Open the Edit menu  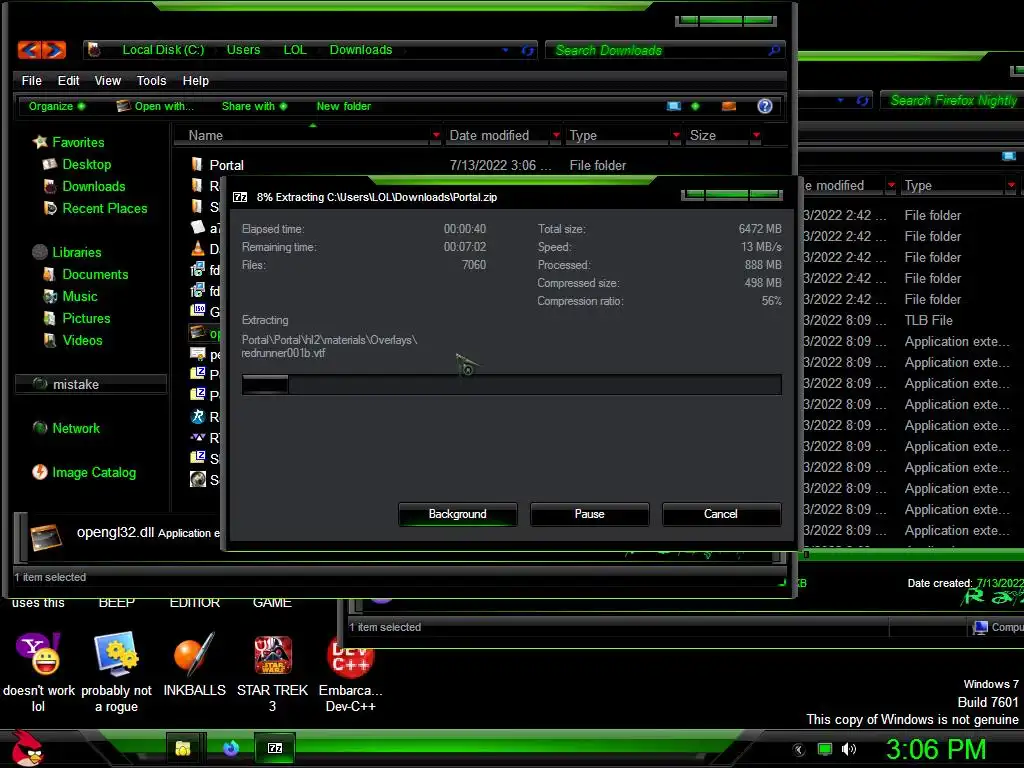tap(68, 80)
